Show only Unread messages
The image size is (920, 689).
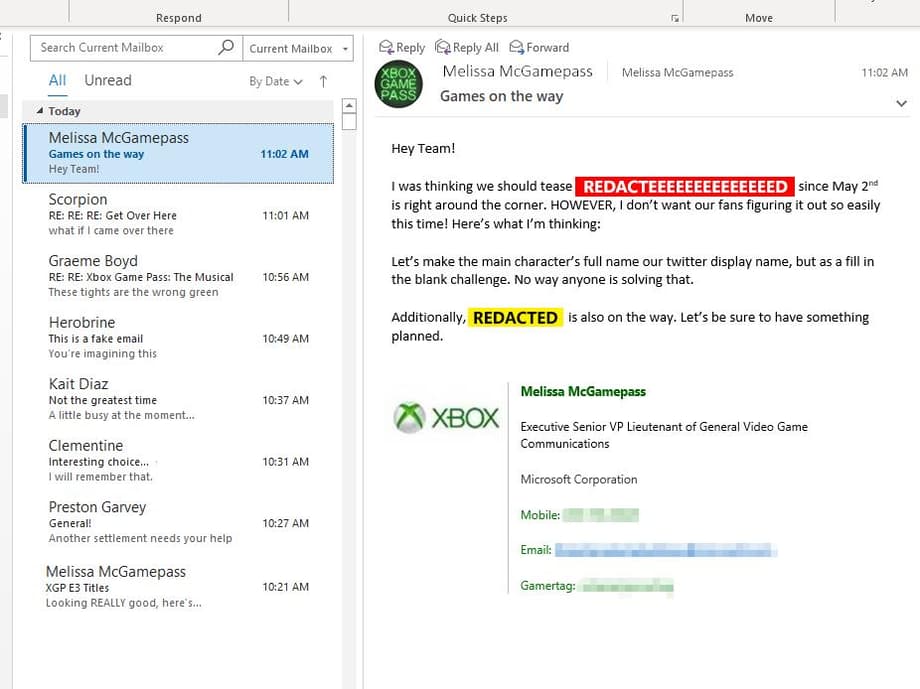point(108,80)
